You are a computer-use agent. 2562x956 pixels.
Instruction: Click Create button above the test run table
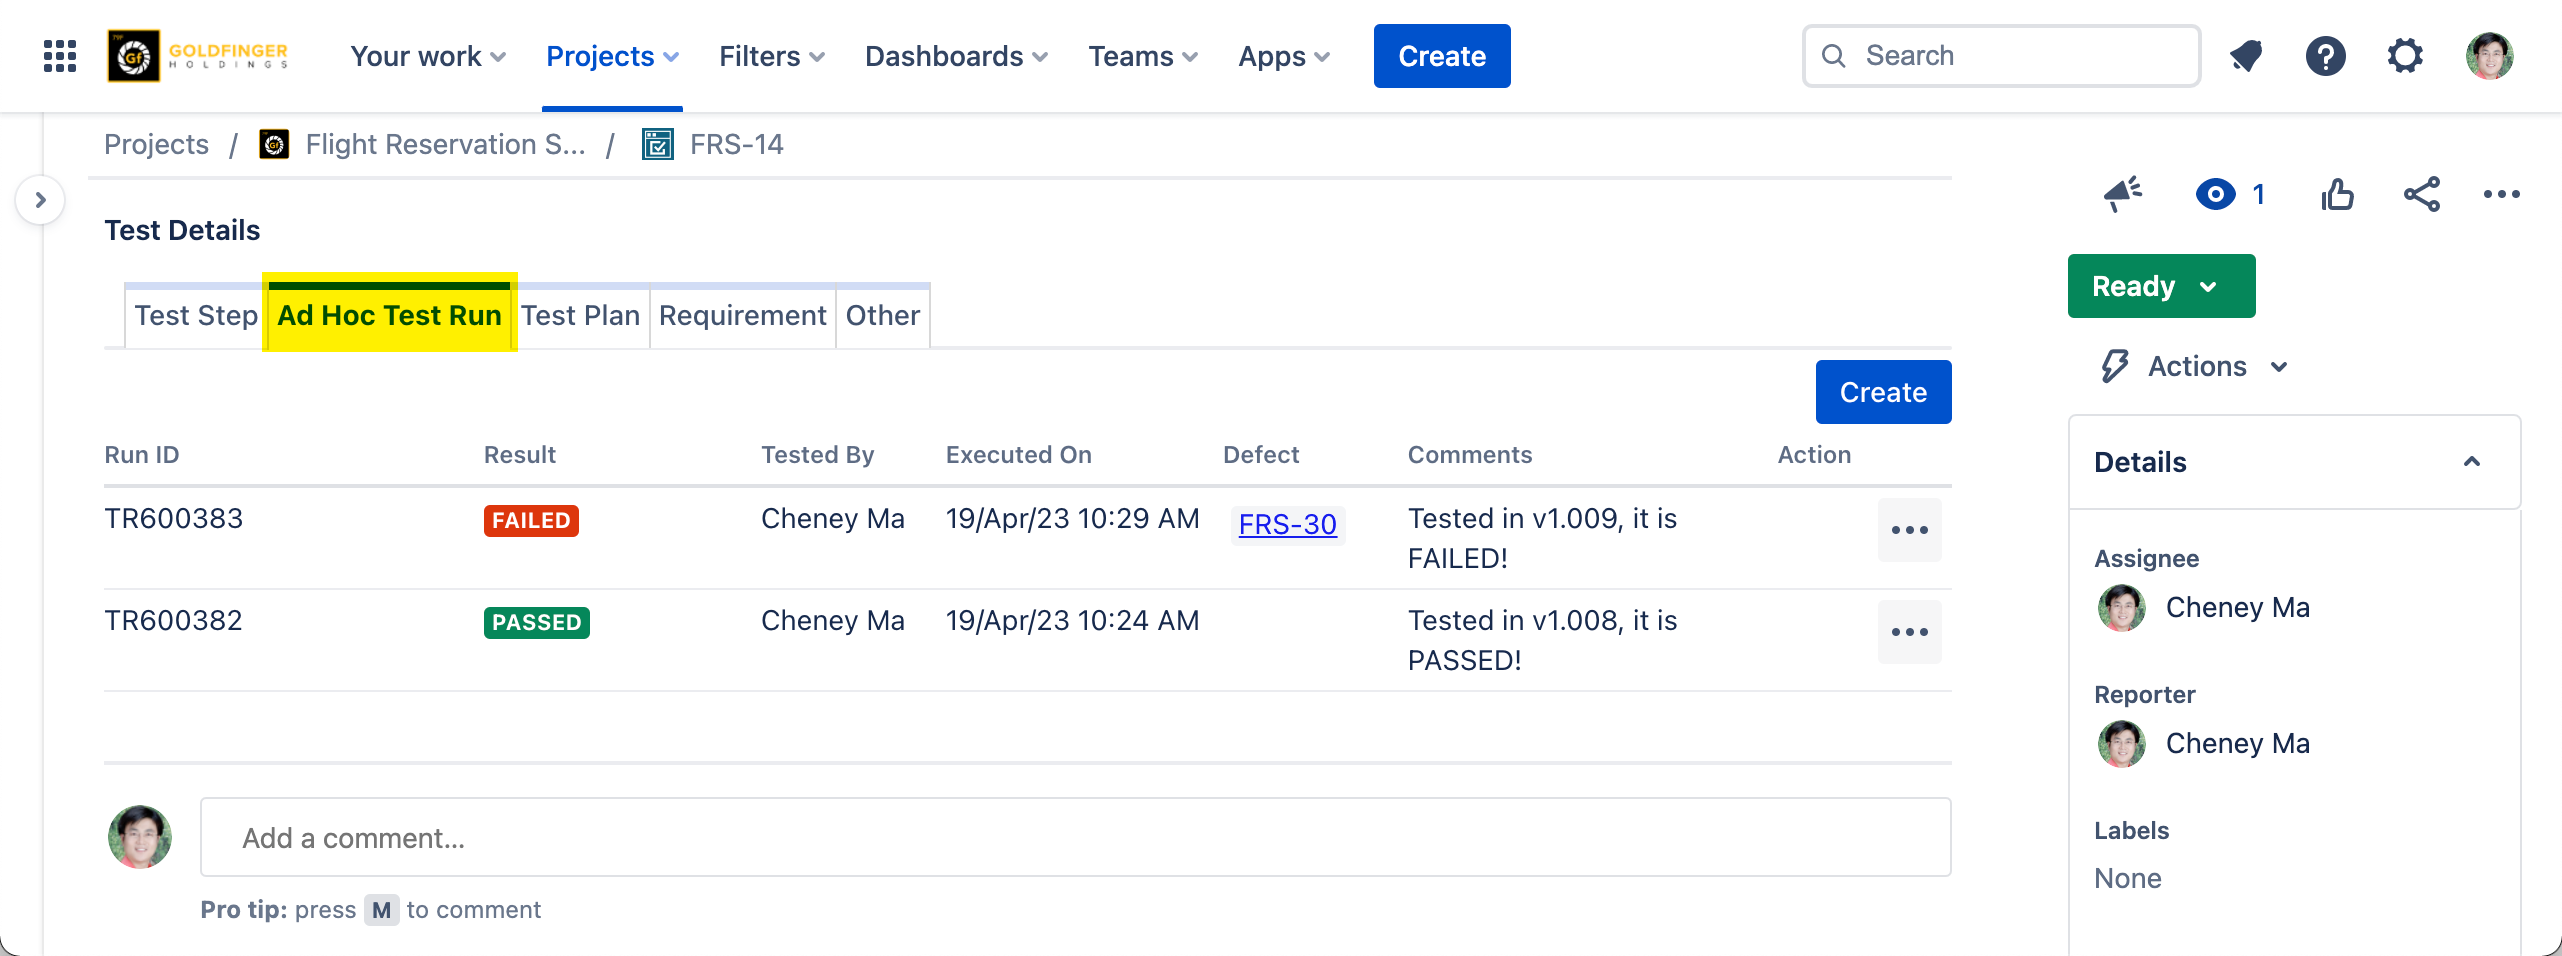1882,392
